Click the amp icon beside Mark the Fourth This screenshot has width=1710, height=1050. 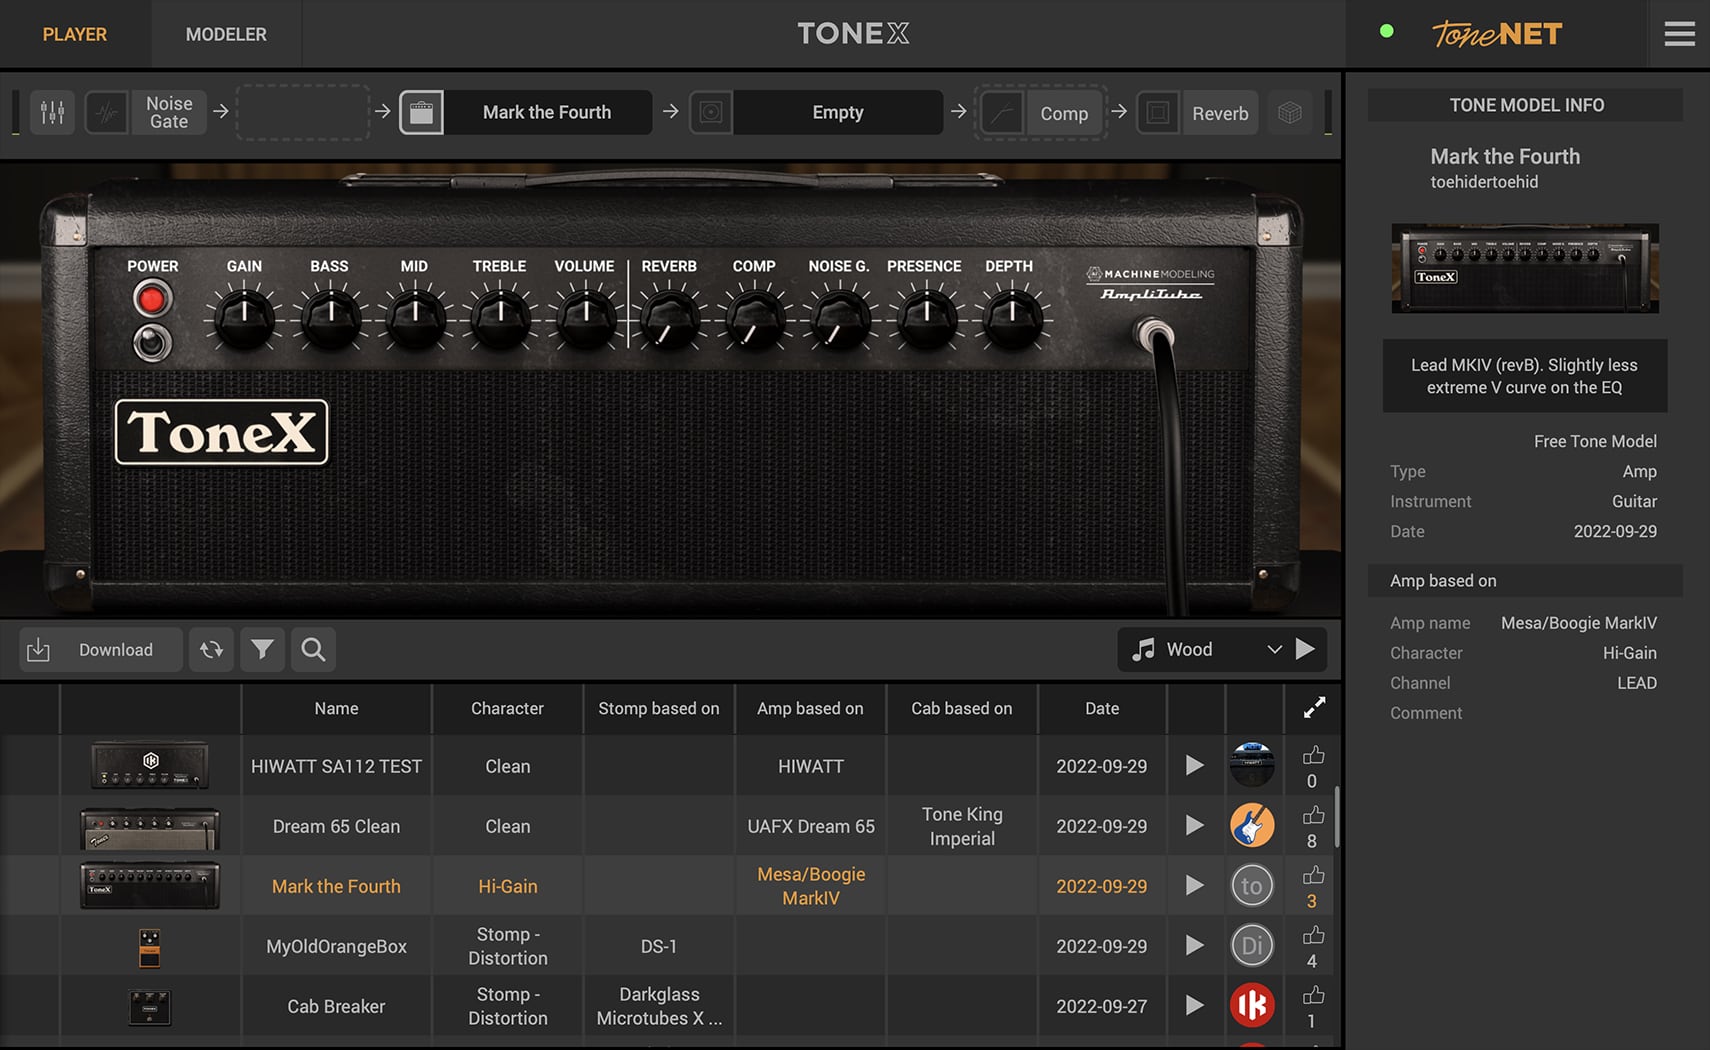(422, 113)
